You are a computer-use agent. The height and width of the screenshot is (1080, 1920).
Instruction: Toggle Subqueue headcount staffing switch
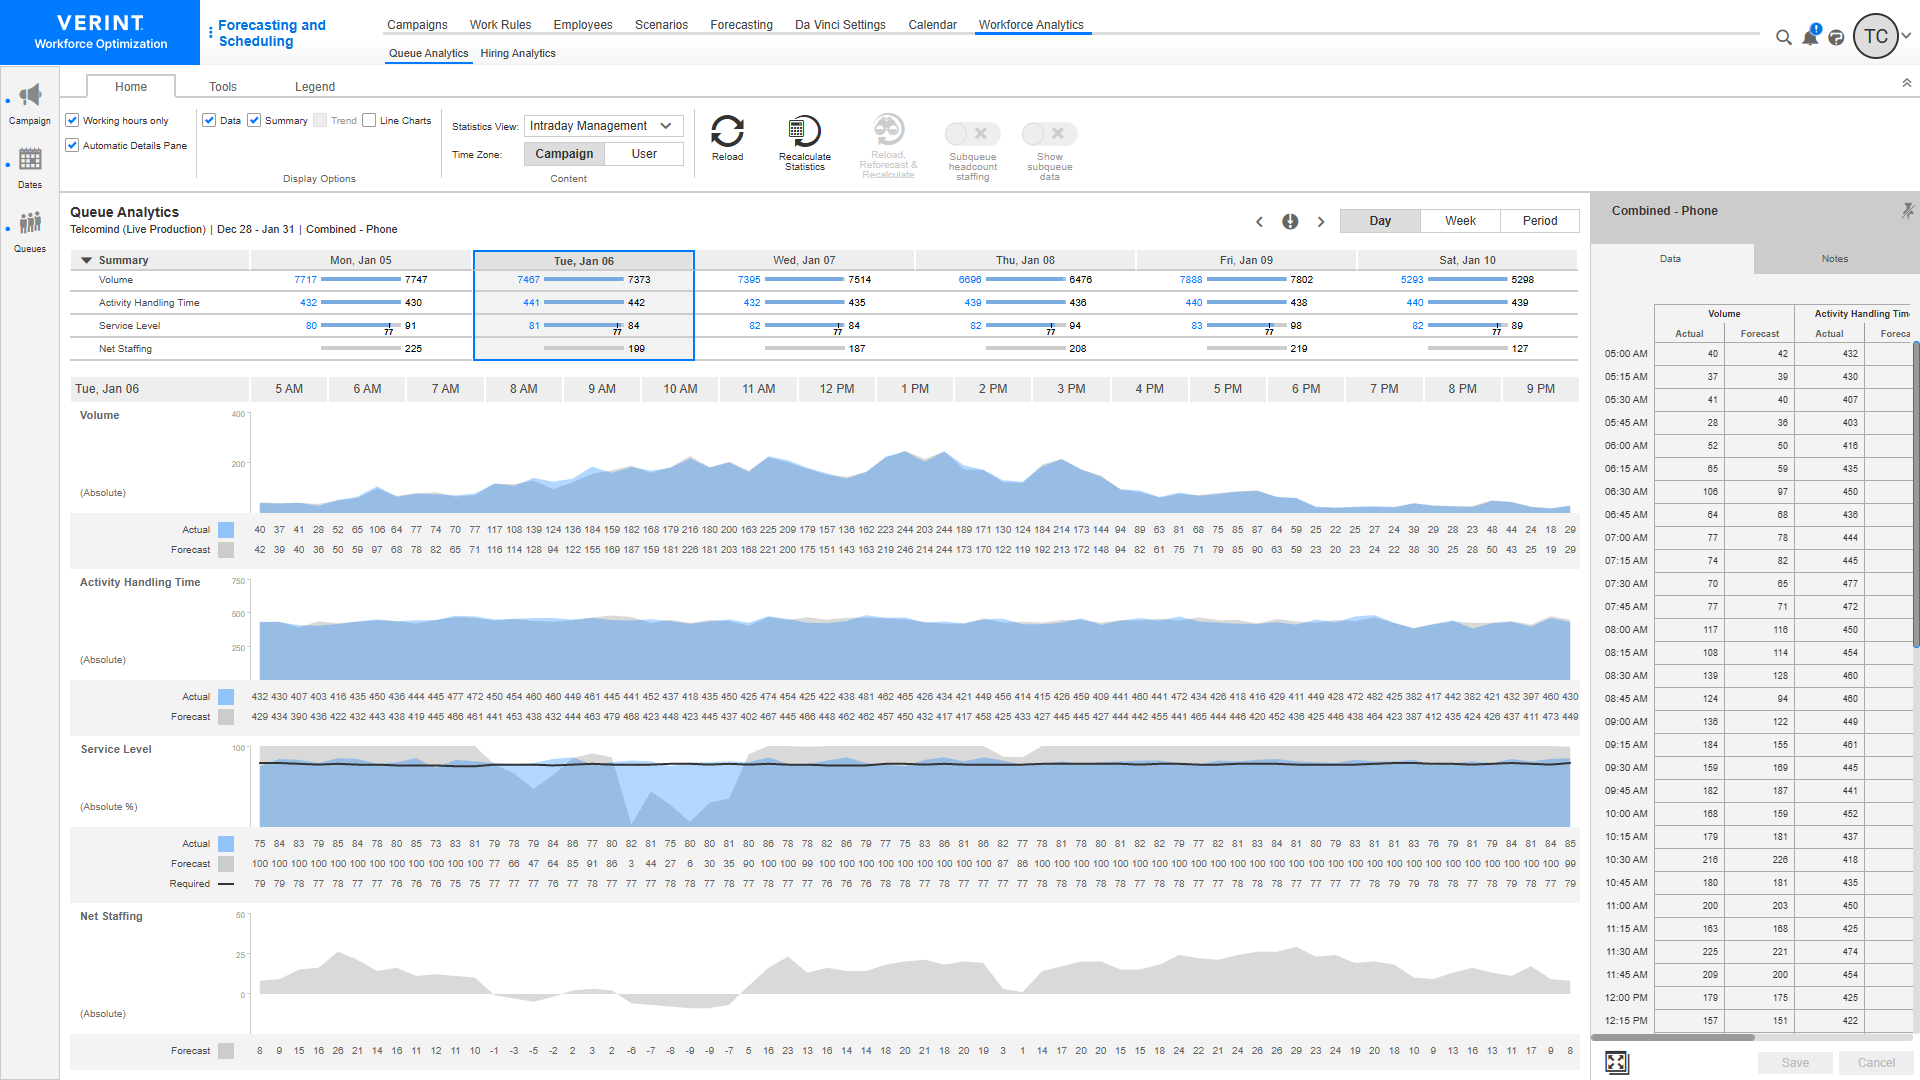(971, 134)
